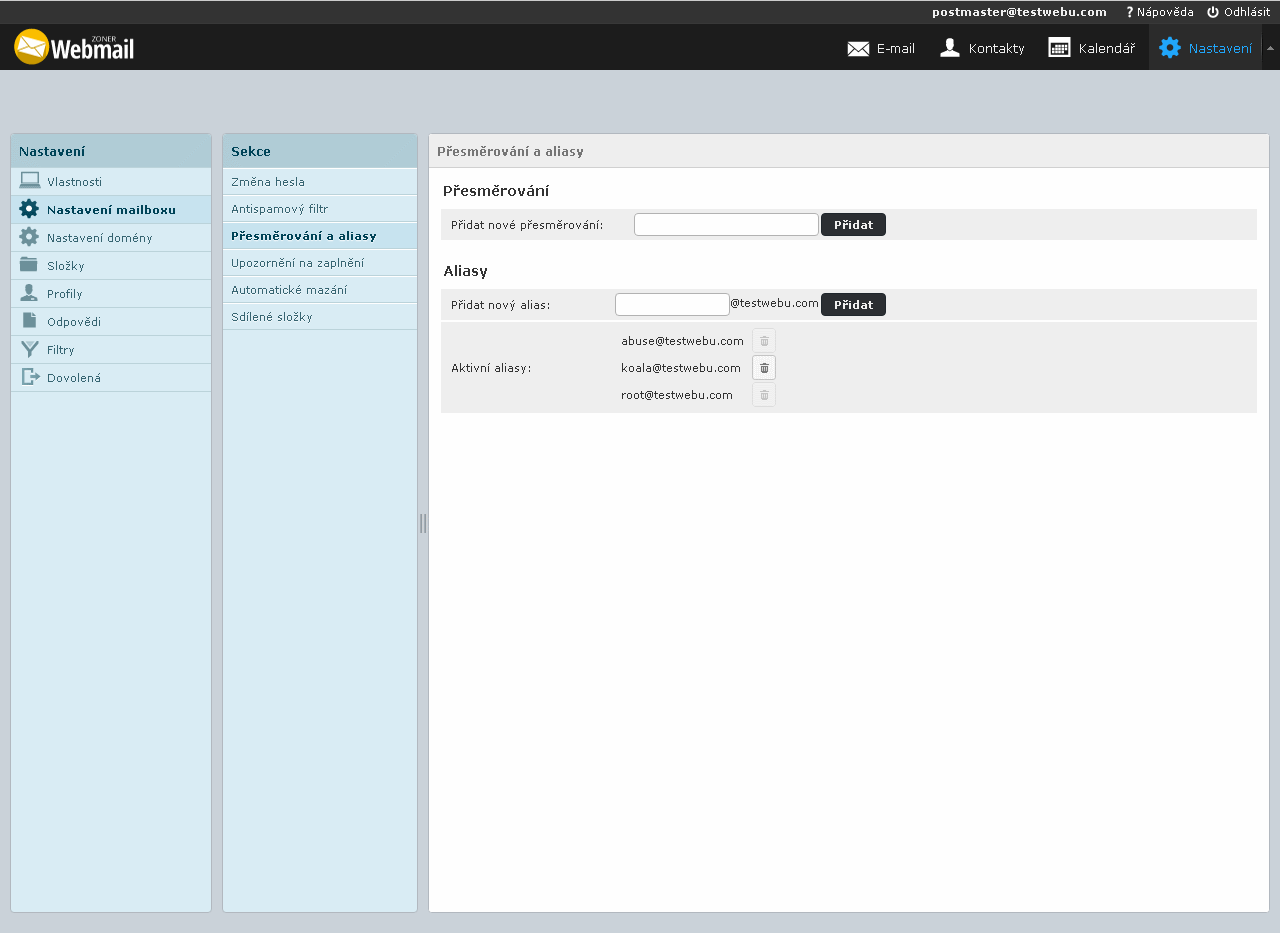Click Přidat button for new forwarding
The width and height of the screenshot is (1280, 933).
pyautogui.click(x=853, y=225)
